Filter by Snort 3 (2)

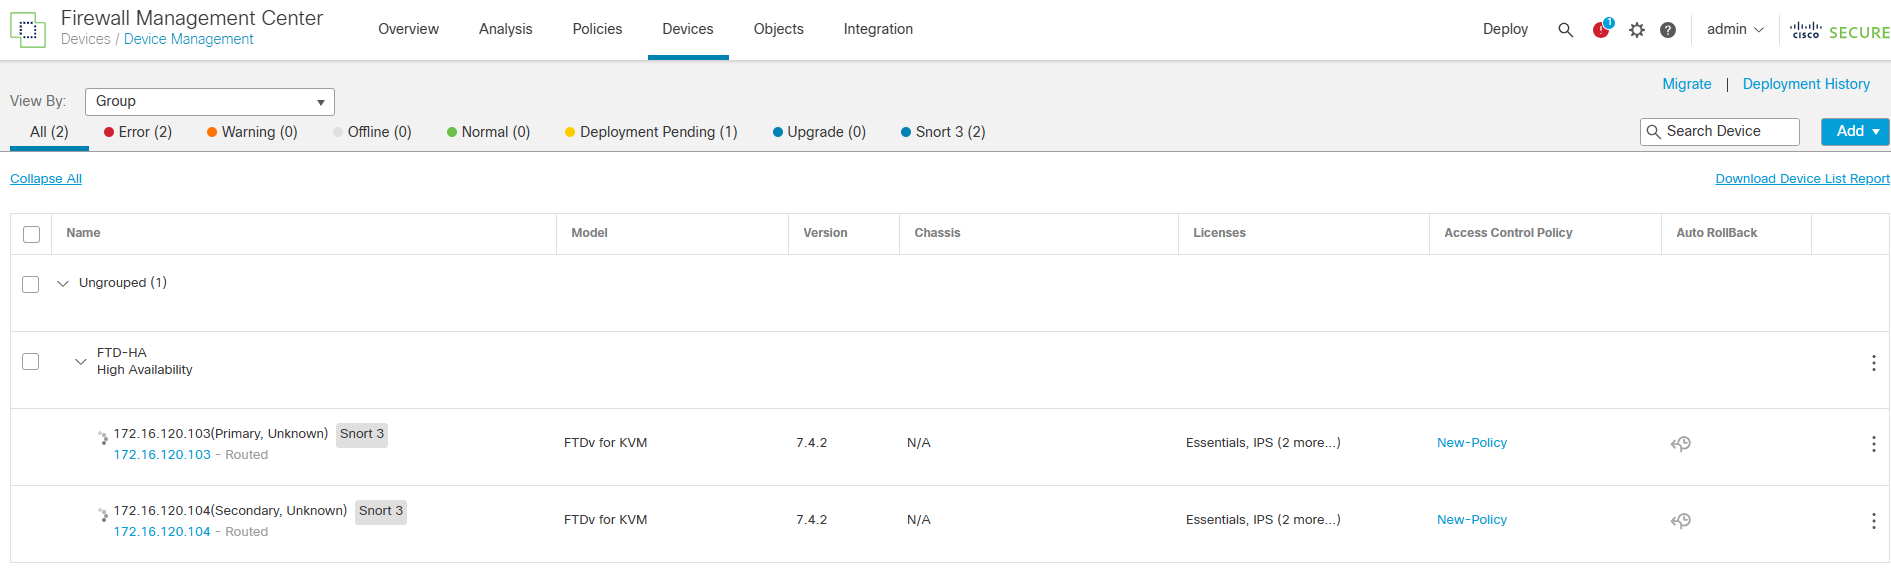tap(943, 132)
